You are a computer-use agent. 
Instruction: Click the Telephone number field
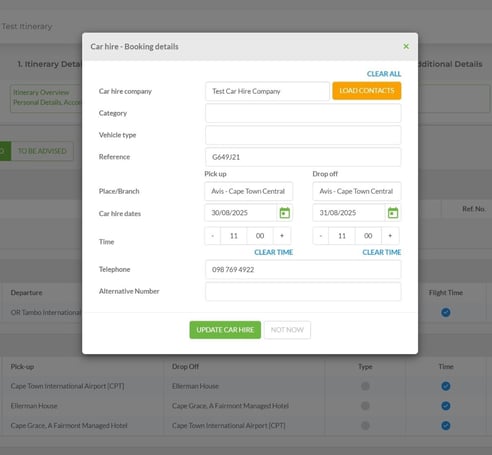pos(303,269)
